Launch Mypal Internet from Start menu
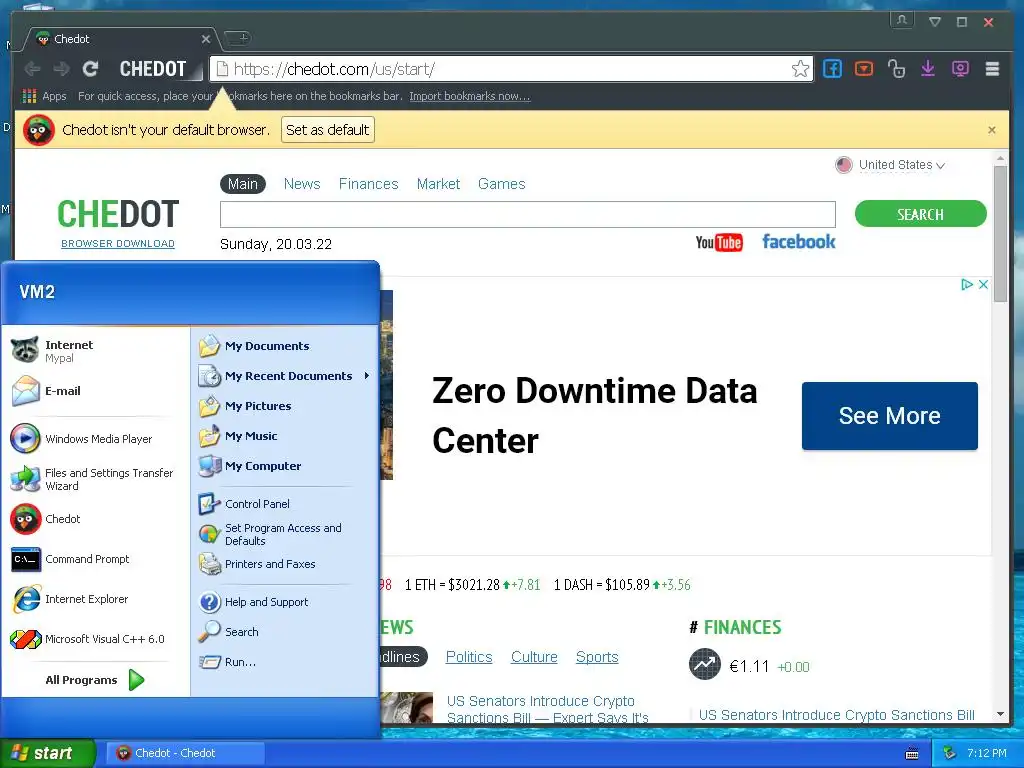The image size is (1024, 768). tap(96, 351)
